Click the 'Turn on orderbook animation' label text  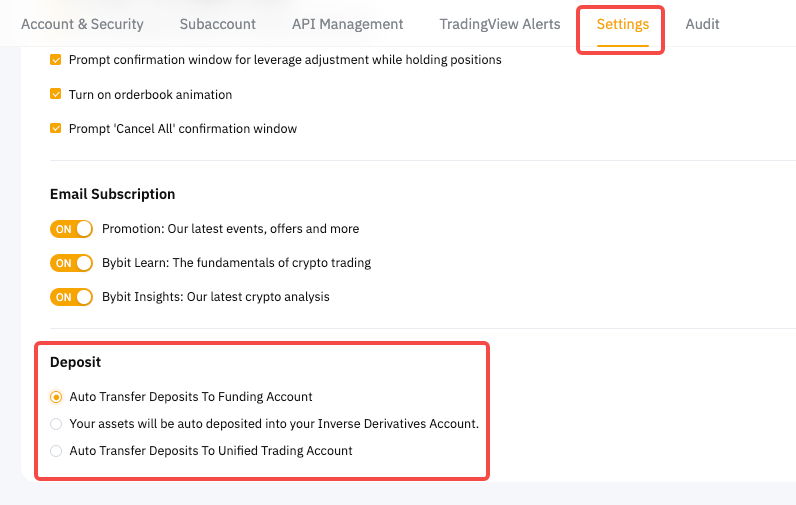tap(150, 94)
